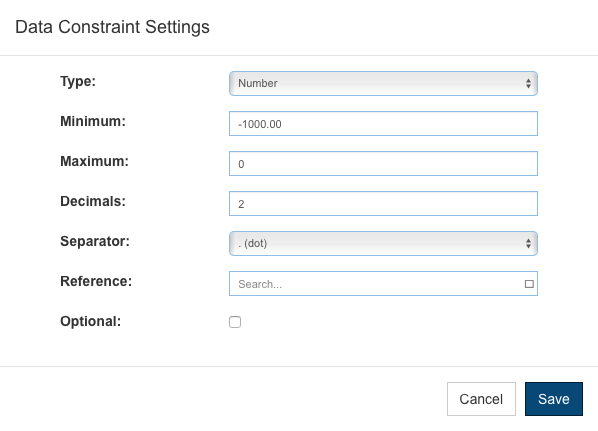The height and width of the screenshot is (431, 598).
Task: Click the "Type:" field label
Action: coord(78,81)
